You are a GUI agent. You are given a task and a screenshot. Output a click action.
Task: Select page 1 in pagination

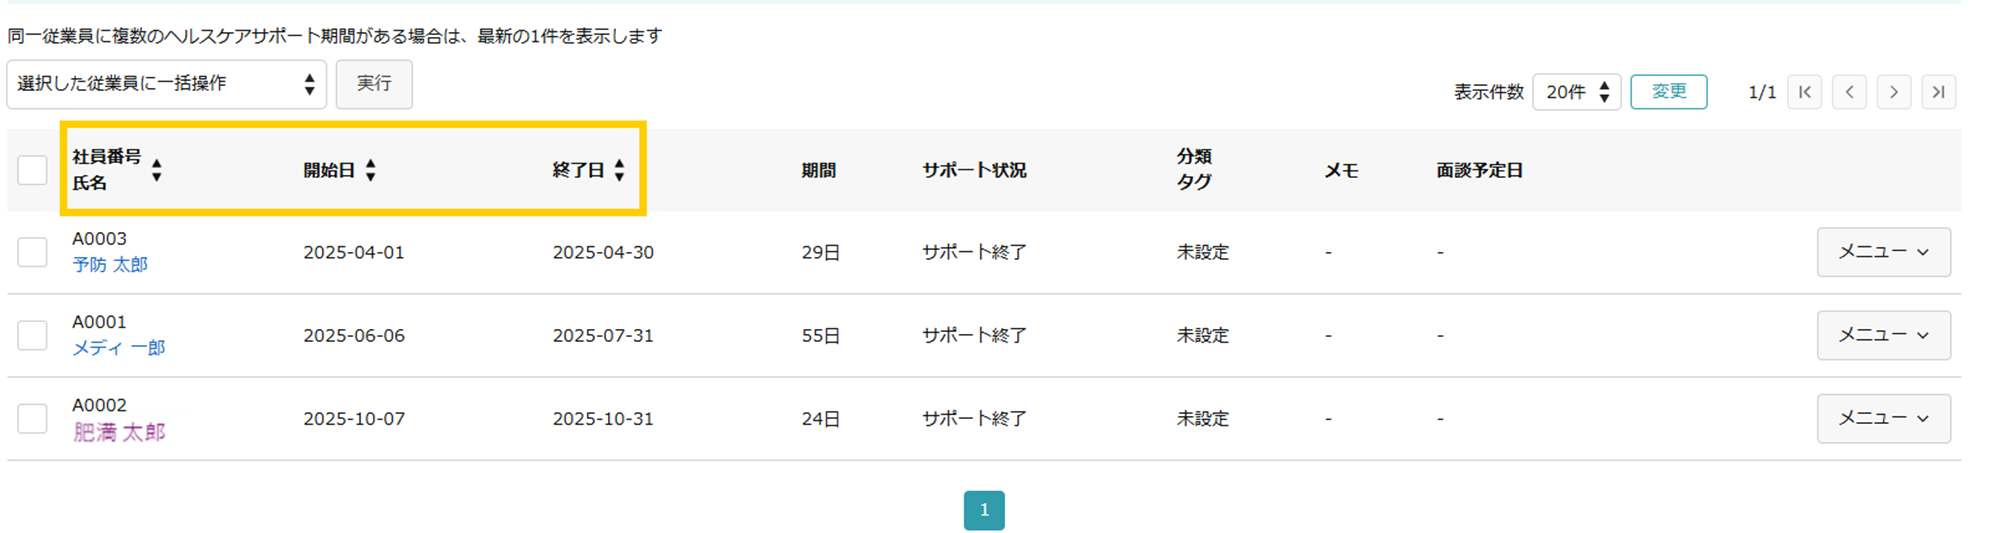click(984, 510)
